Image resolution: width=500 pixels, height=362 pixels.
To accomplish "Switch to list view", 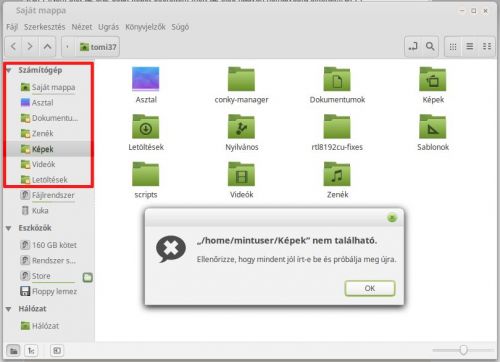I will (470, 47).
